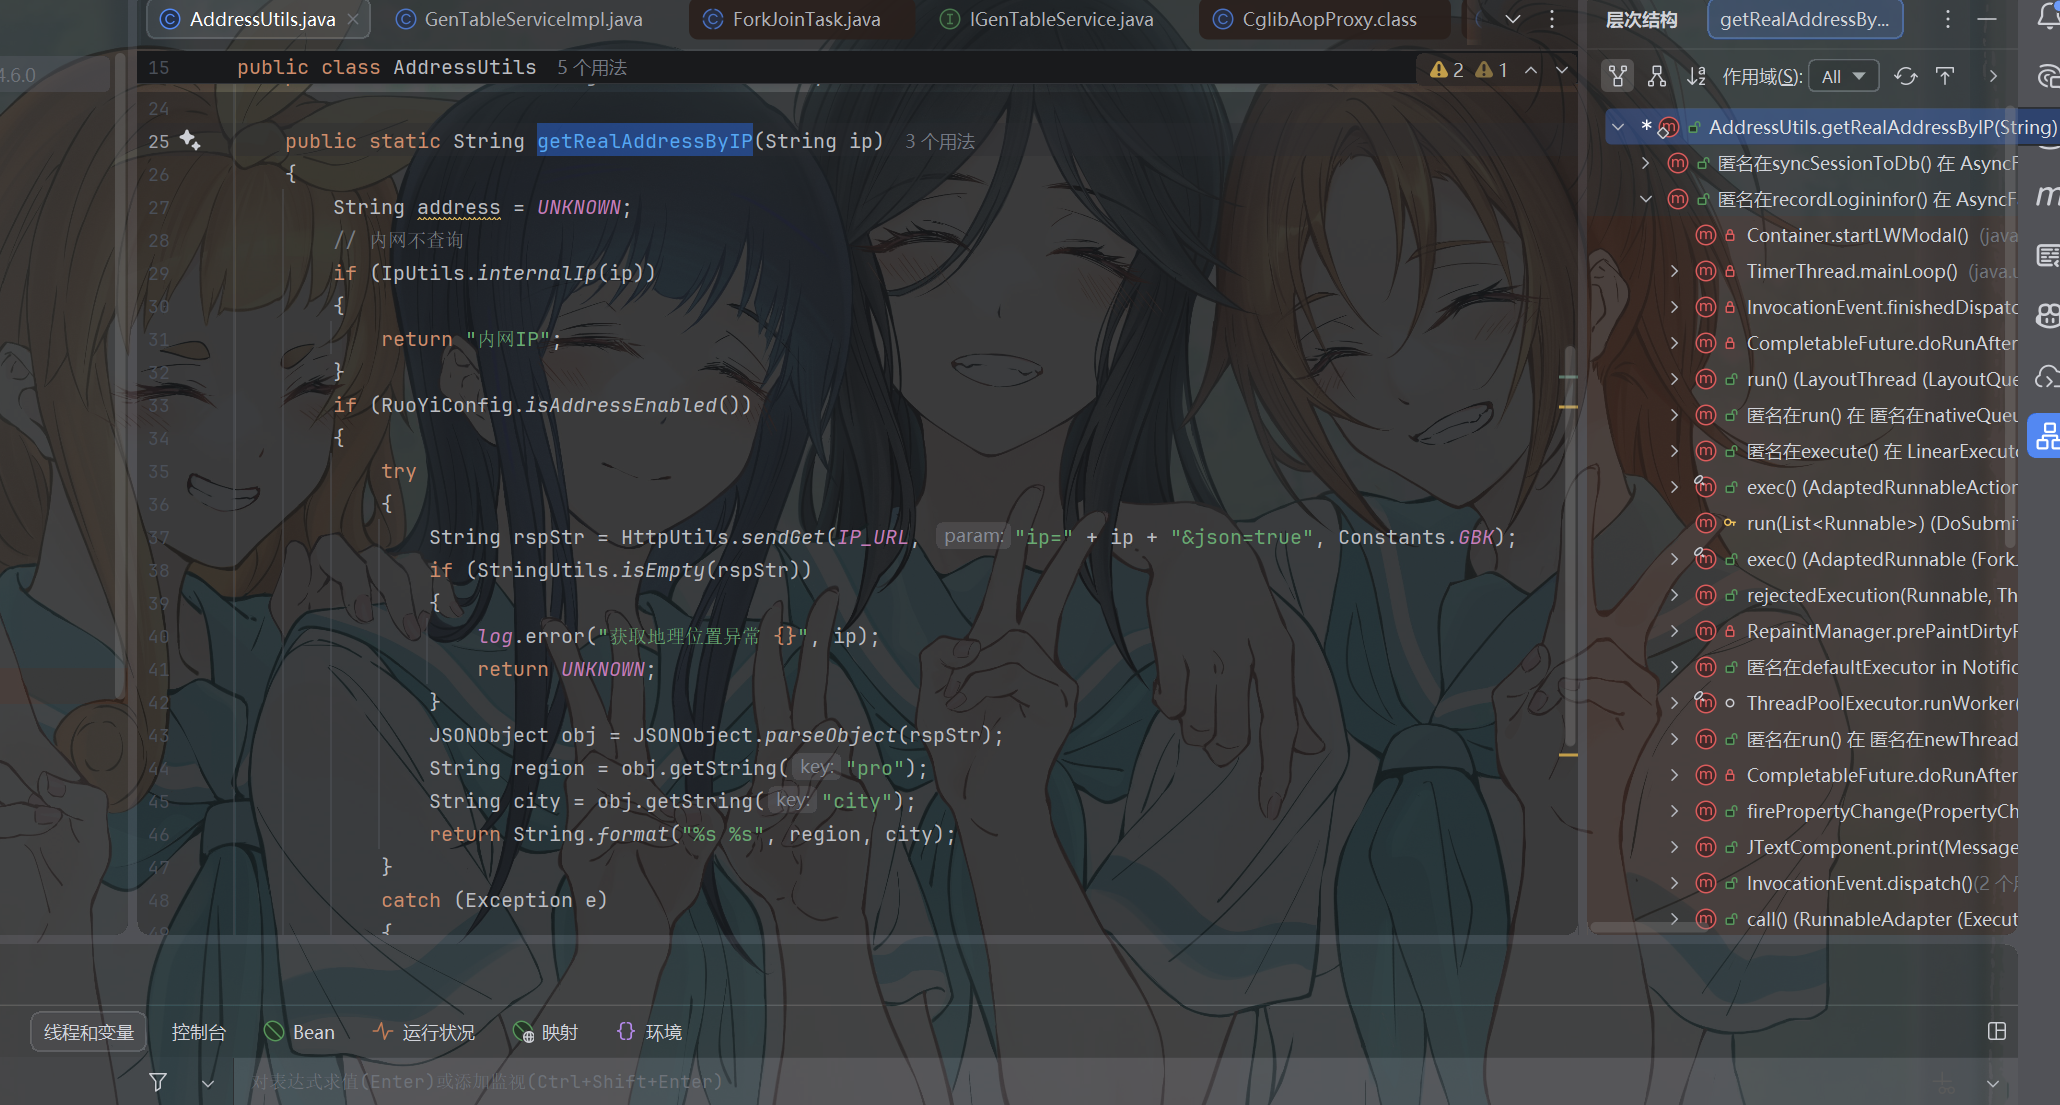
Task: Switch to the GenTableServiceImpl.java tab
Action: point(519,19)
